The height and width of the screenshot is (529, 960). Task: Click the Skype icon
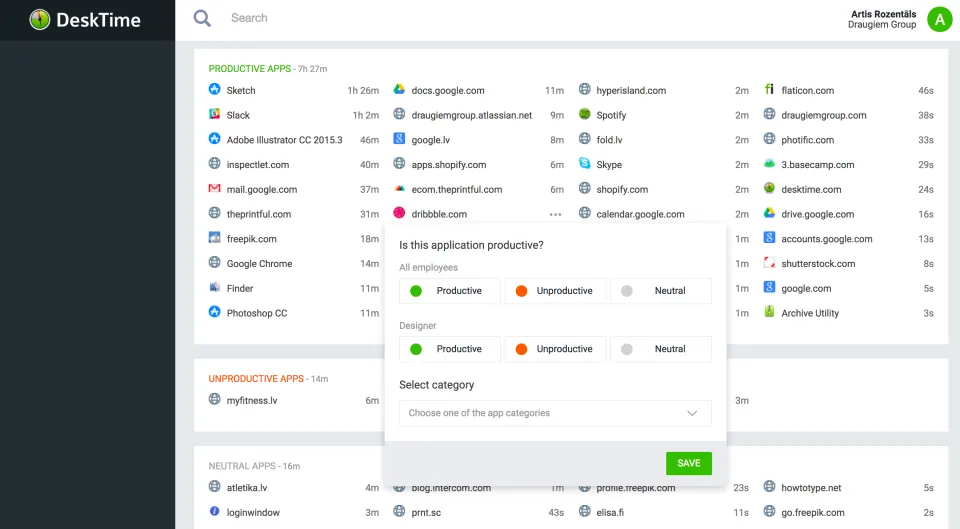pos(585,163)
